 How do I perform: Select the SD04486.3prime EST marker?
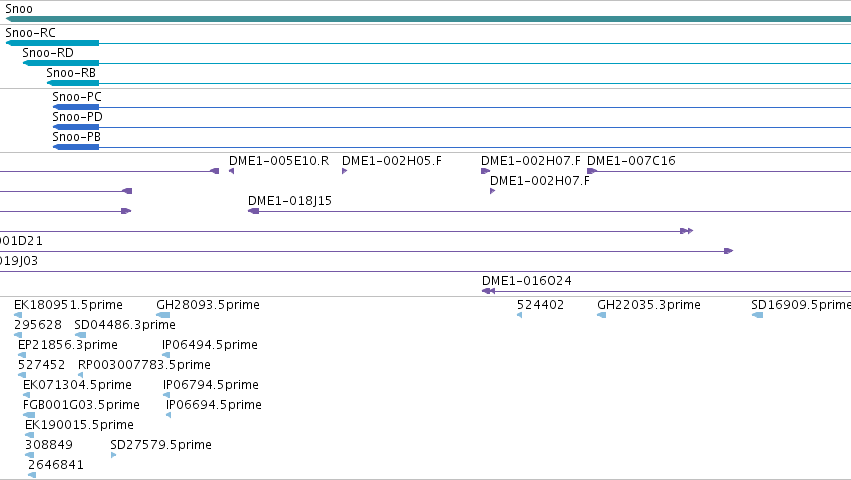tap(80, 335)
